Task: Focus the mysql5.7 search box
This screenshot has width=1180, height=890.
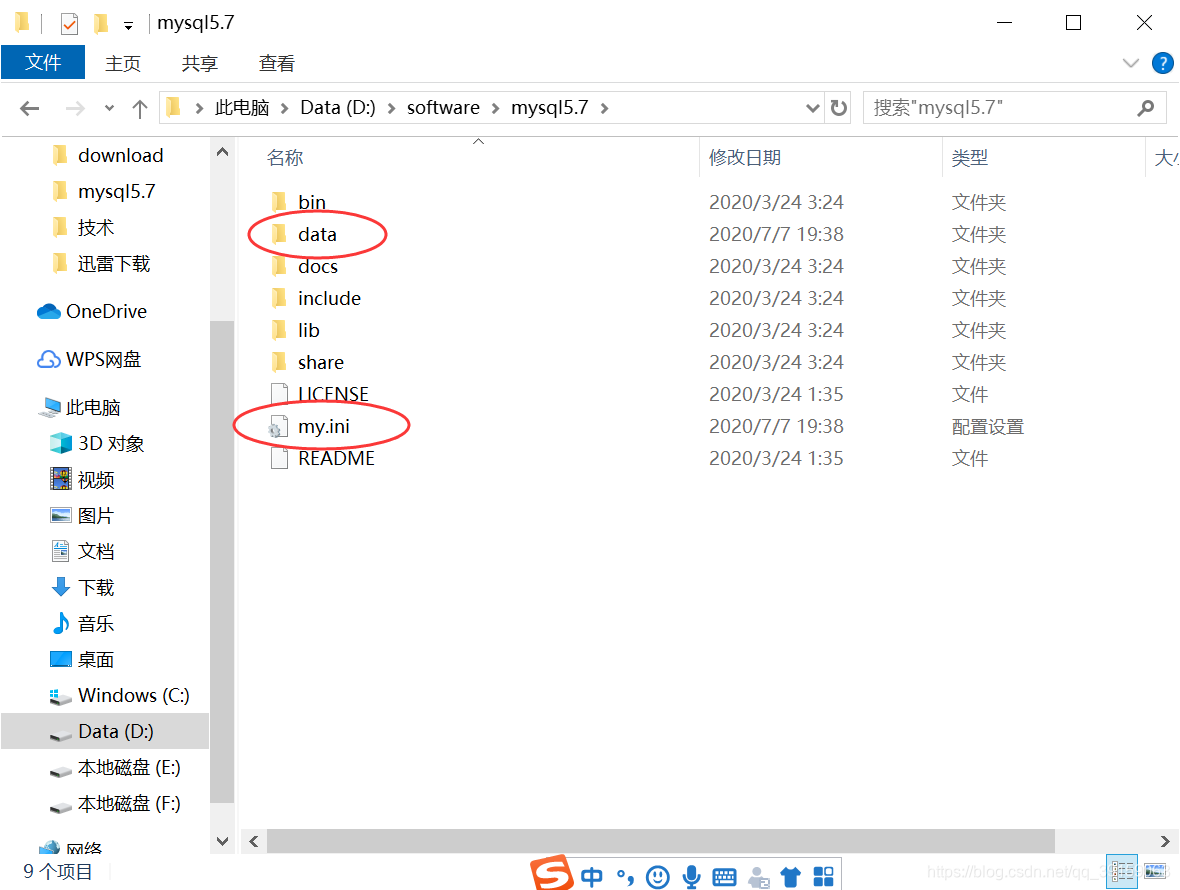Action: click(x=1014, y=108)
